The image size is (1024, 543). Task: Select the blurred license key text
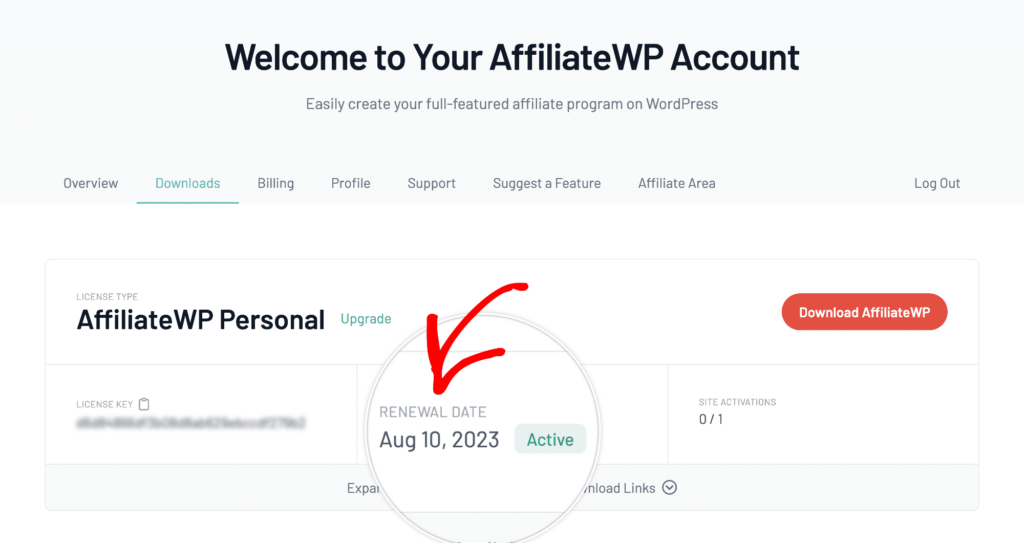click(191, 423)
